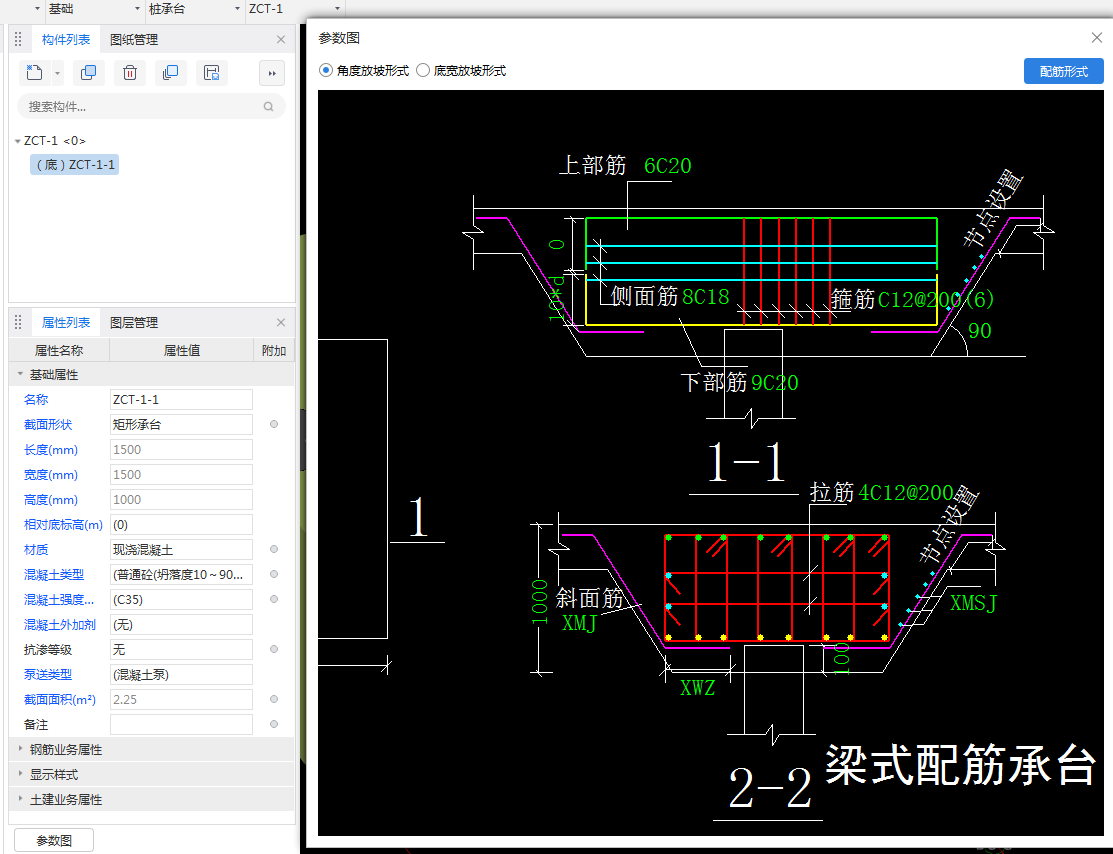Toggle attach checkbox for 混凝土类型
The image size is (1113, 854).
(274, 574)
